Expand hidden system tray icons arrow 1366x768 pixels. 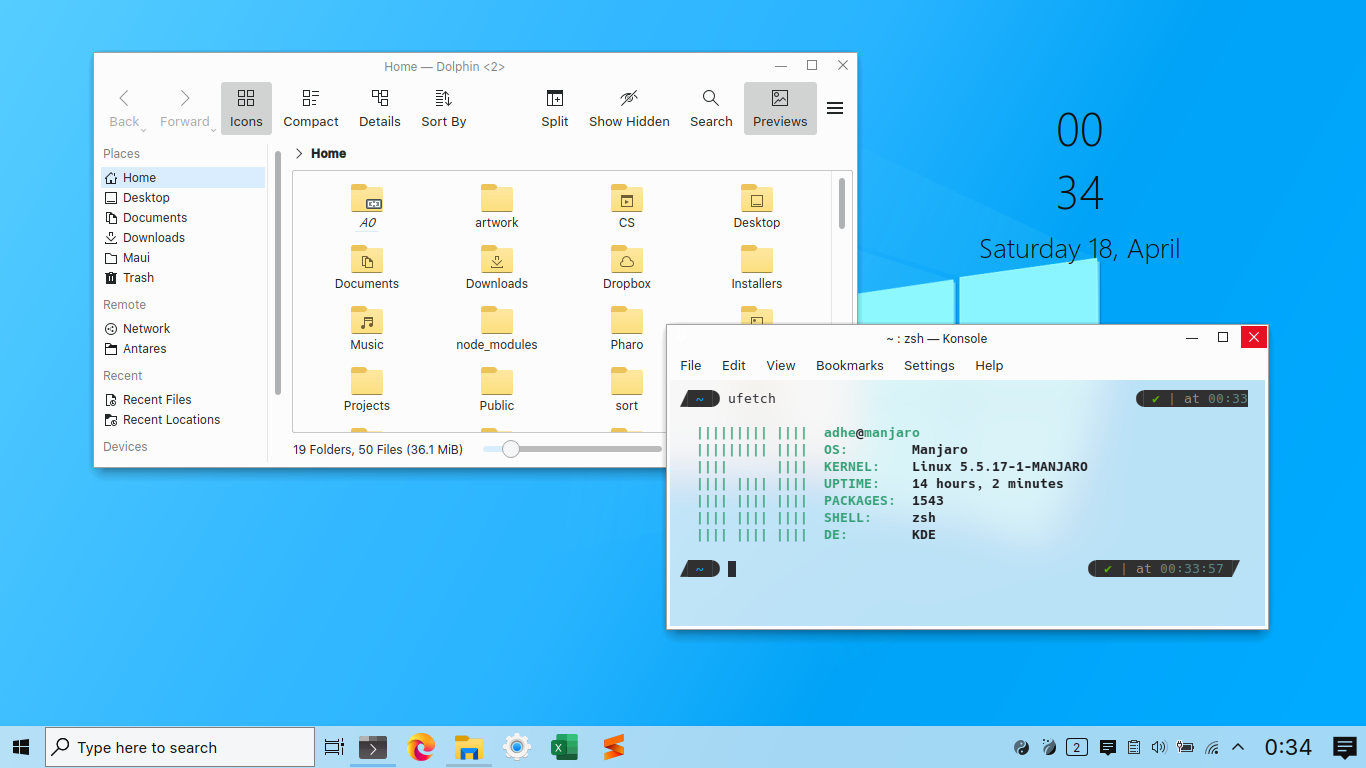coord(1238,747)
